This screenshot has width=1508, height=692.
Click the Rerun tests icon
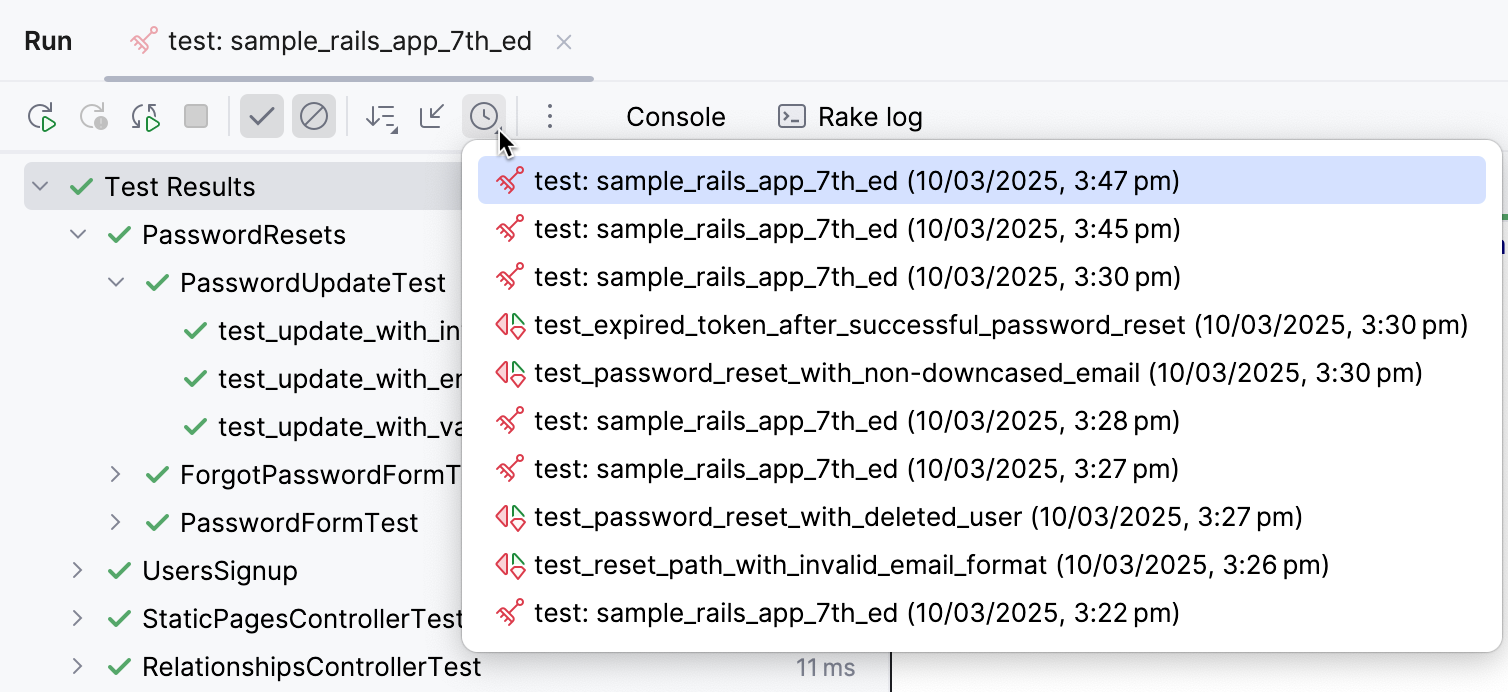(42, 116)
